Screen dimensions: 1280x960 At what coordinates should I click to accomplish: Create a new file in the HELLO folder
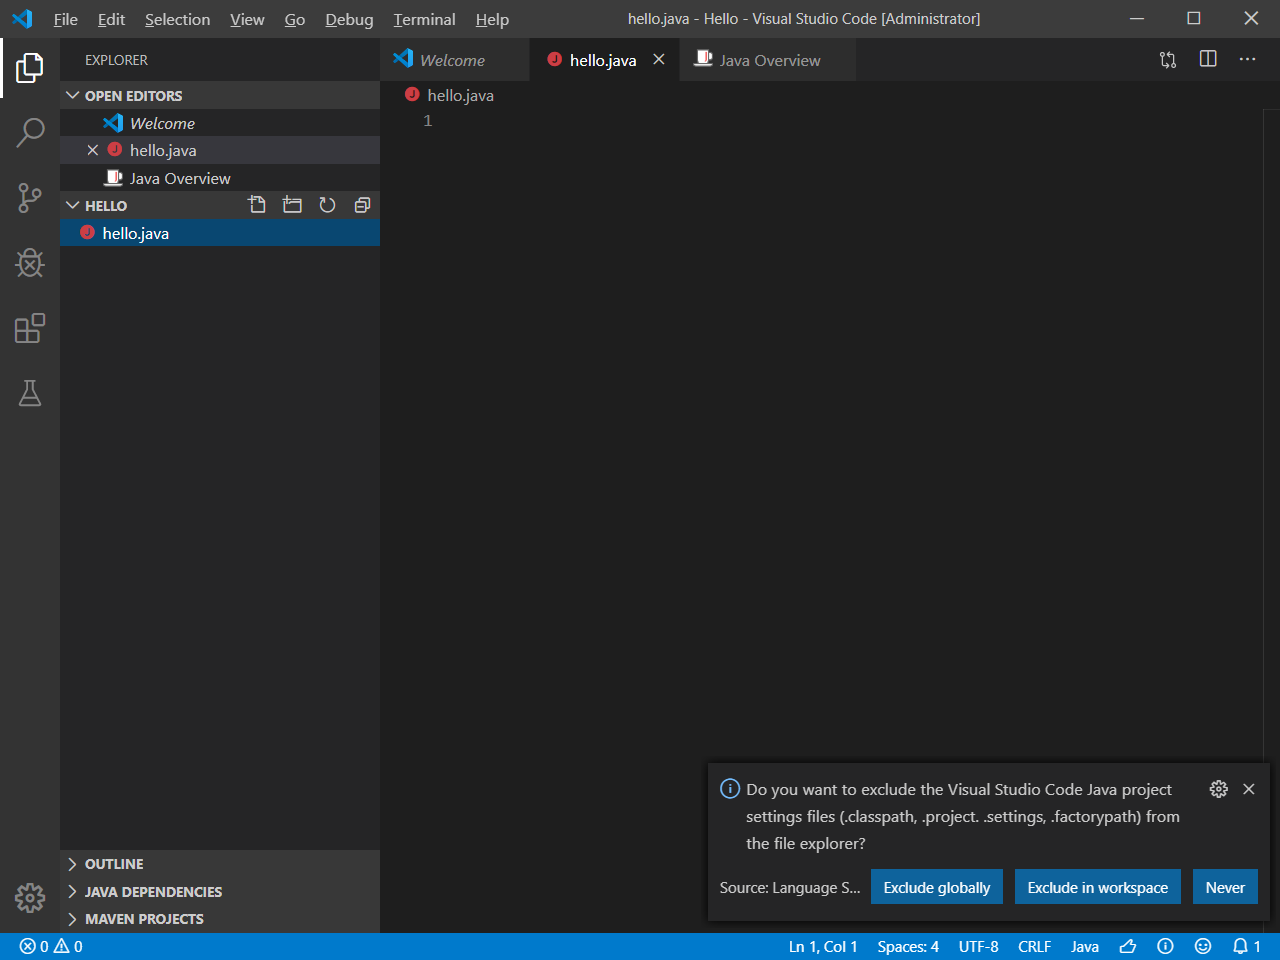coord(257,205)
